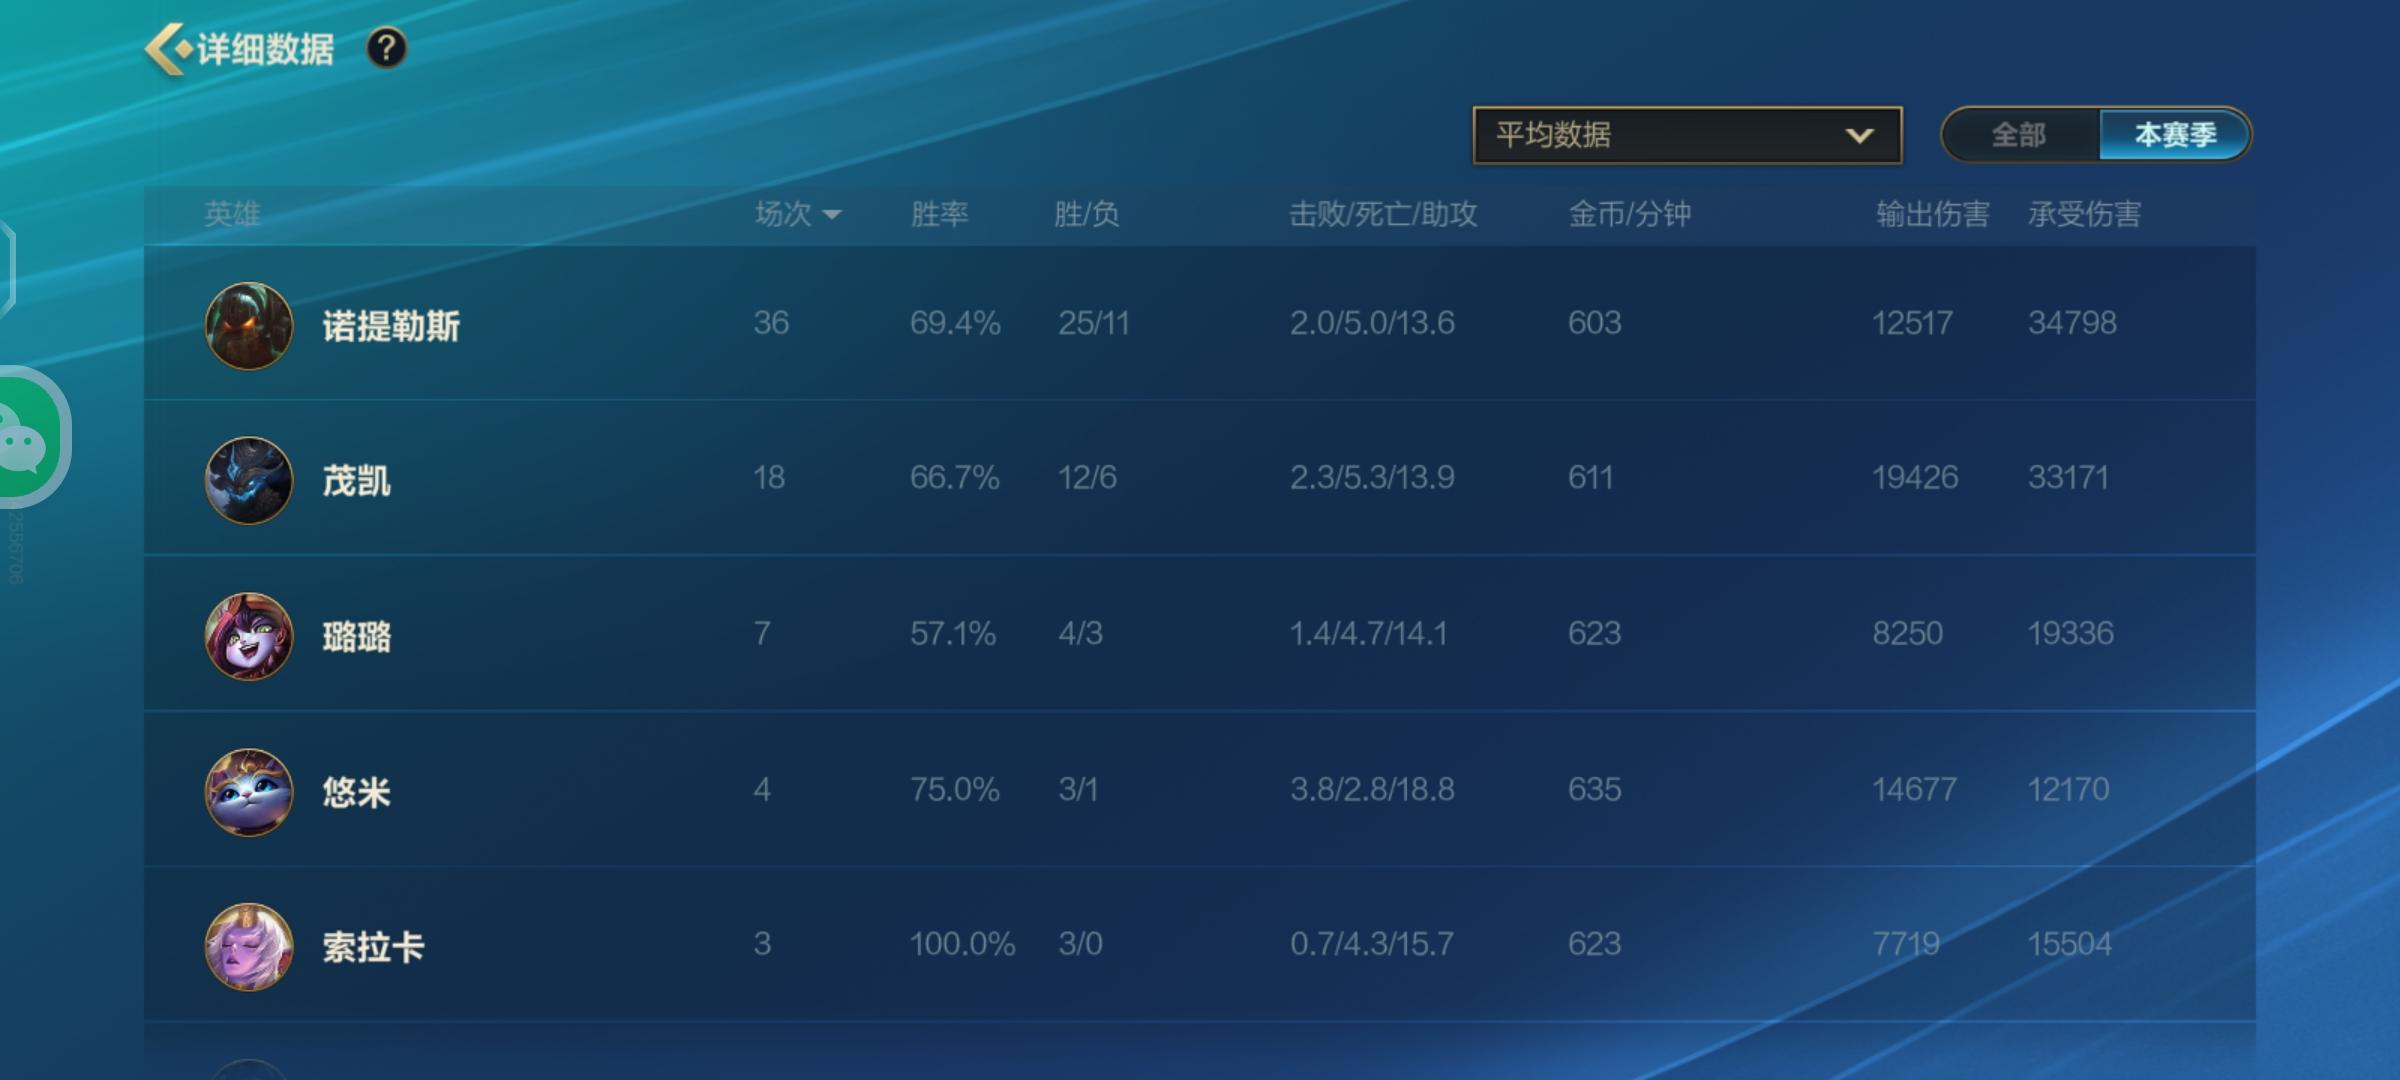The width and height of the screenshot is (2400, 1080).
Task: Select the hero name 索拉卡
Action: point(373,947)
